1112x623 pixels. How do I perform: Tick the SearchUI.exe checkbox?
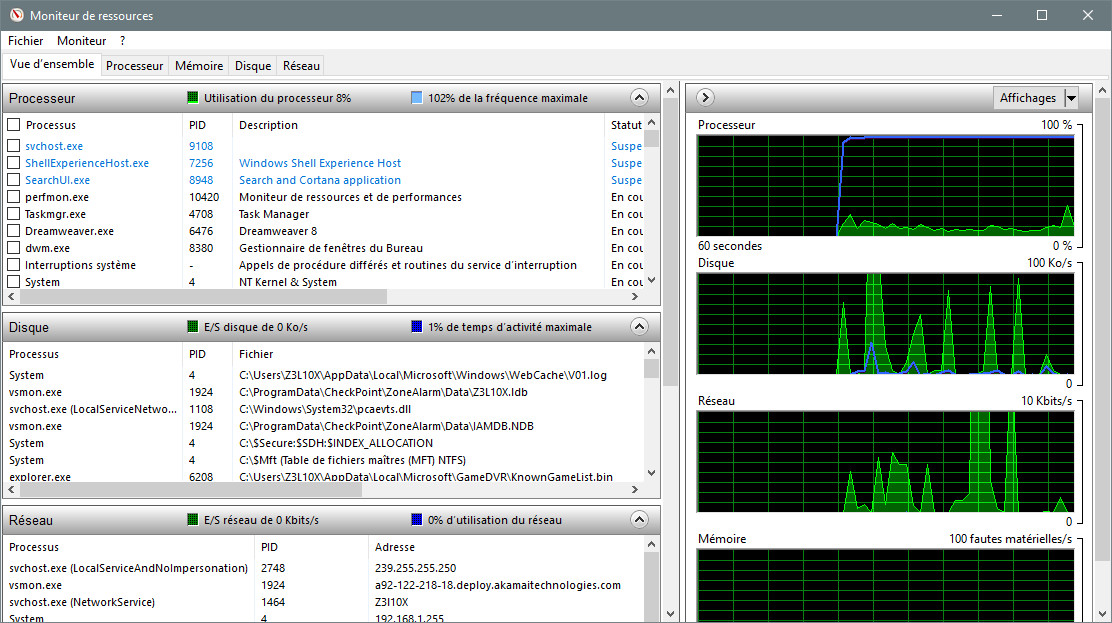[x=13, y=180]
